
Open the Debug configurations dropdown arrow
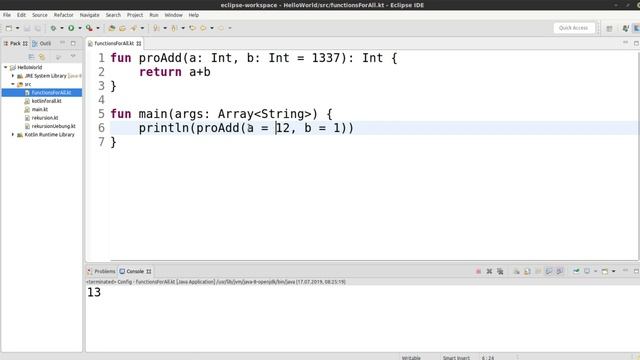(62, 28)
